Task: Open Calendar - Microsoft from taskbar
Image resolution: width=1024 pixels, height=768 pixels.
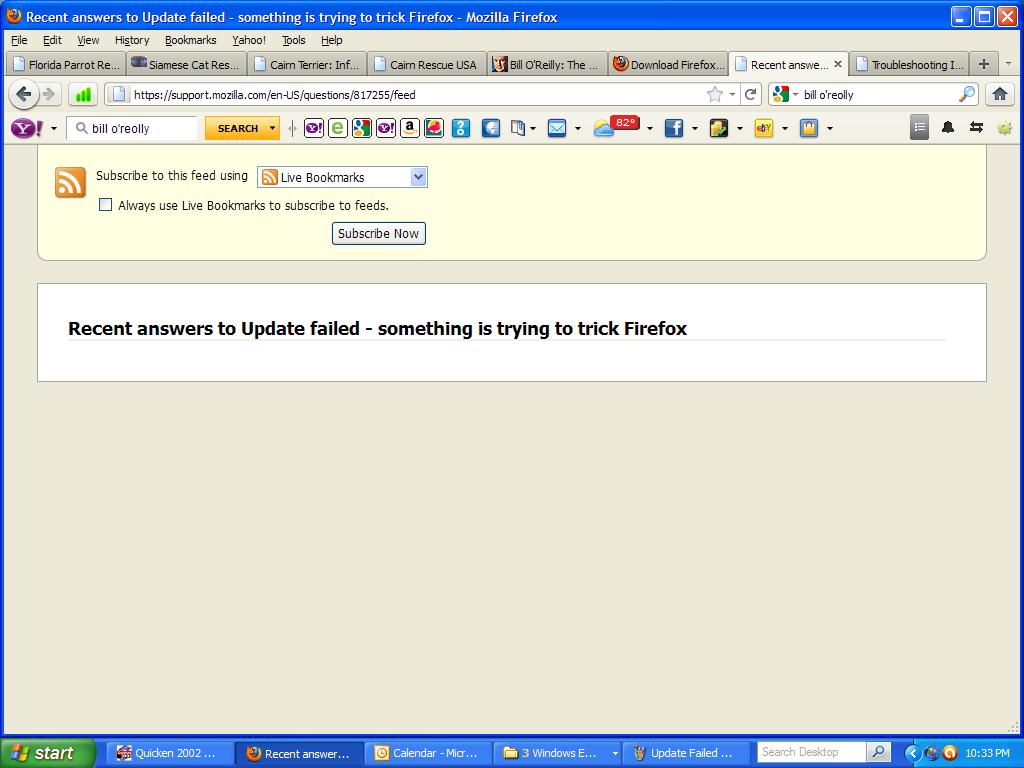Action: pyautogui.click(x=428, y=753)
